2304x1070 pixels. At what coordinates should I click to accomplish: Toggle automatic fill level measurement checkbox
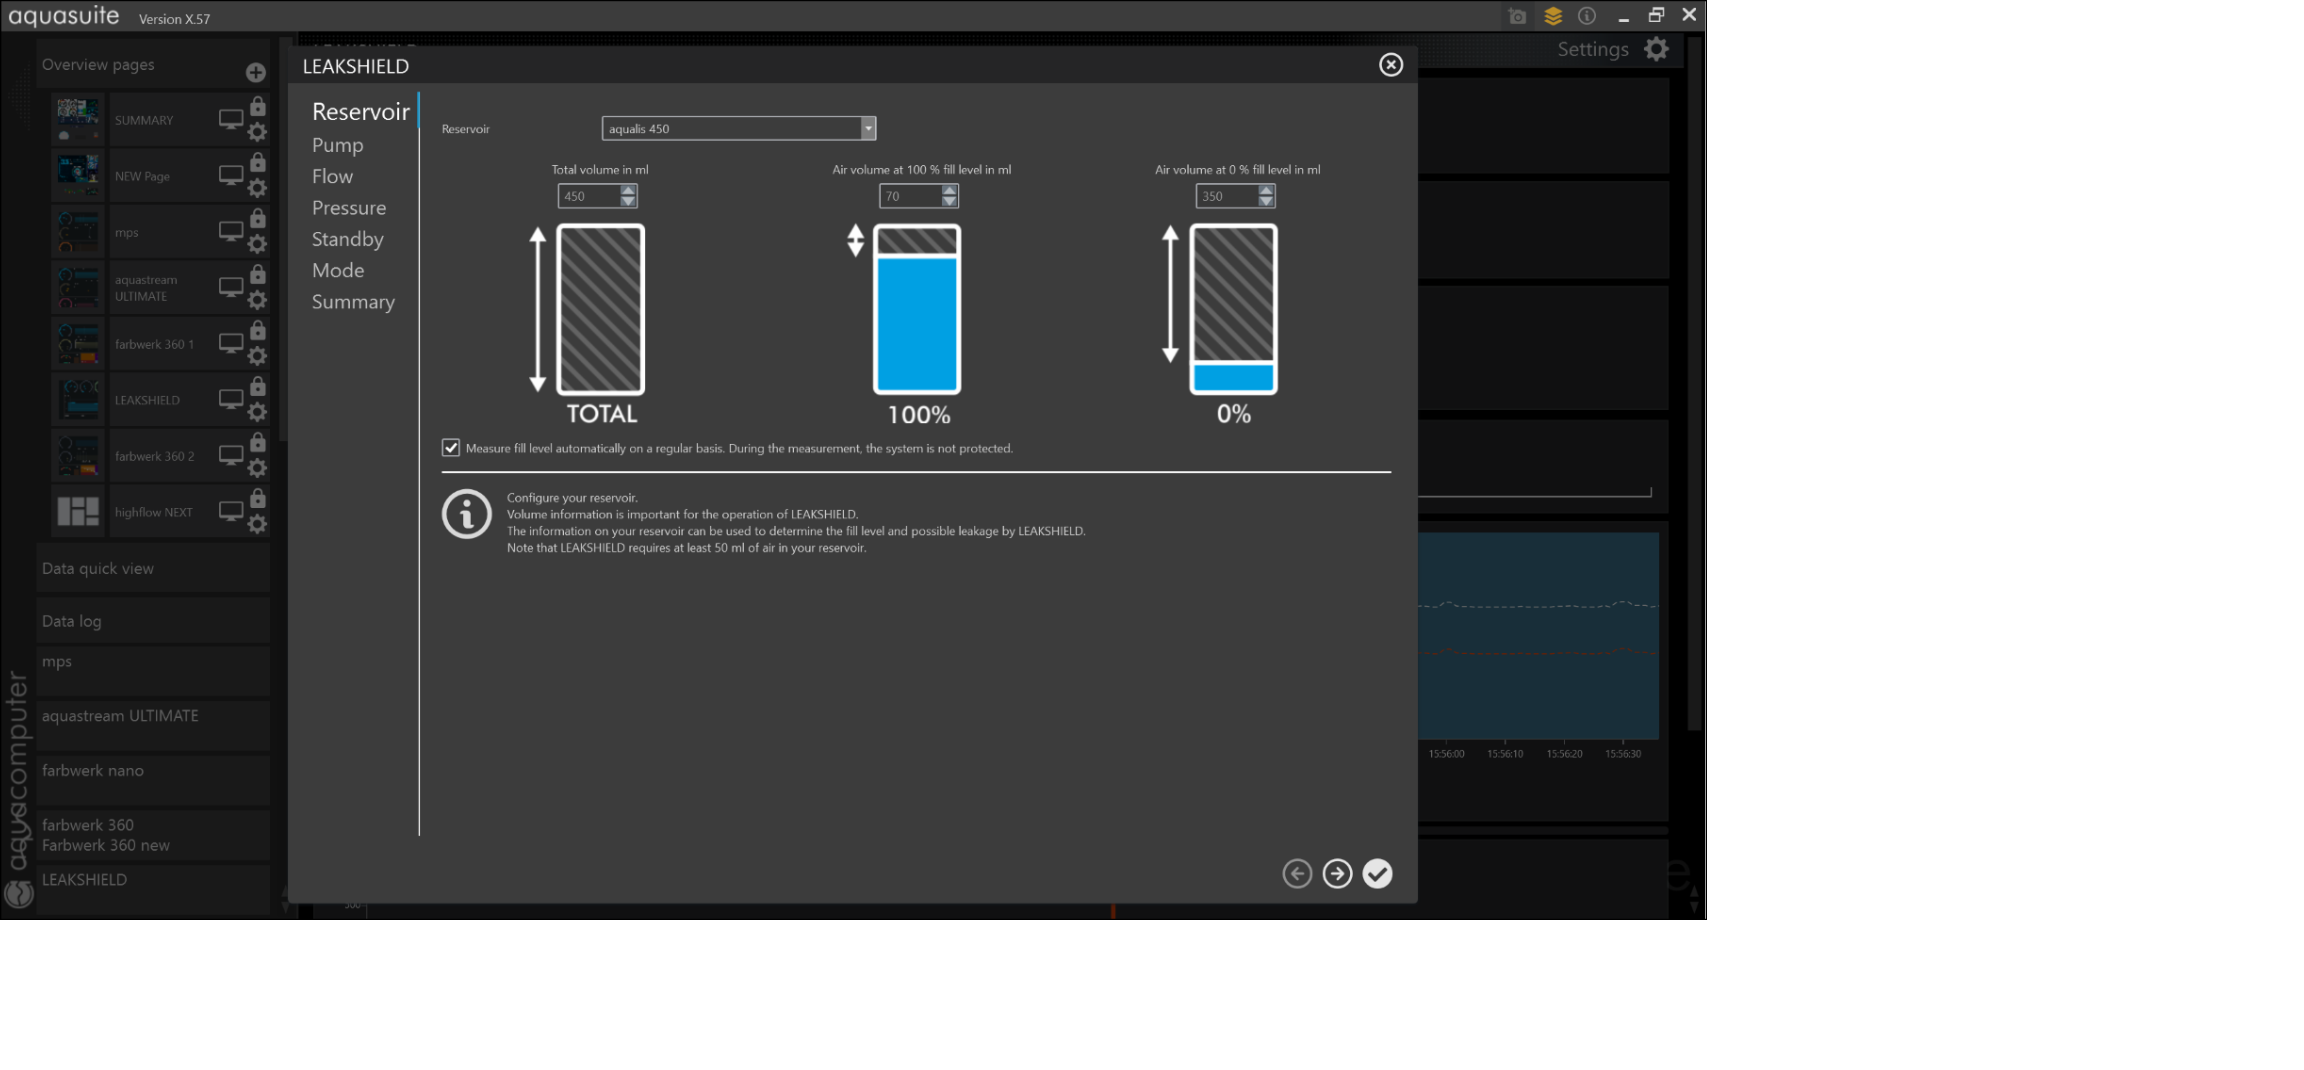point(451,448)
